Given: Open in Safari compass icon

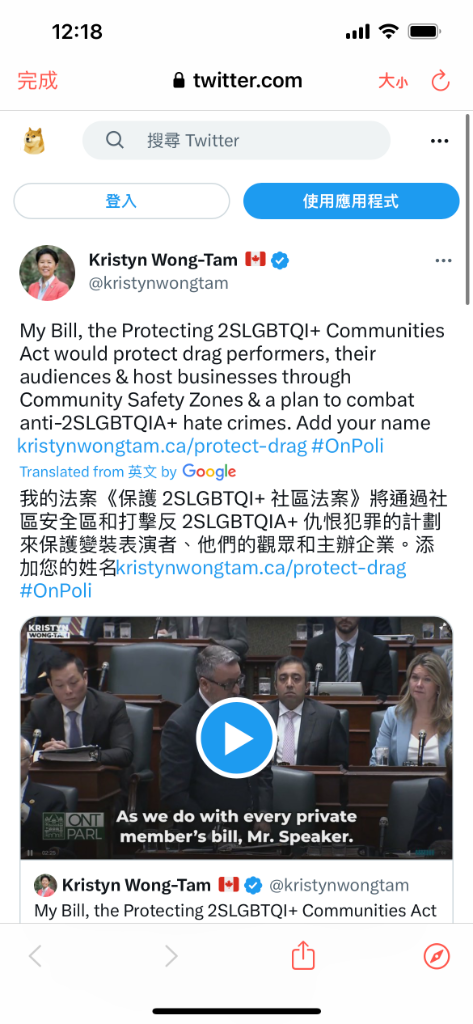Looking at the screenshot, I should (436, 957).
